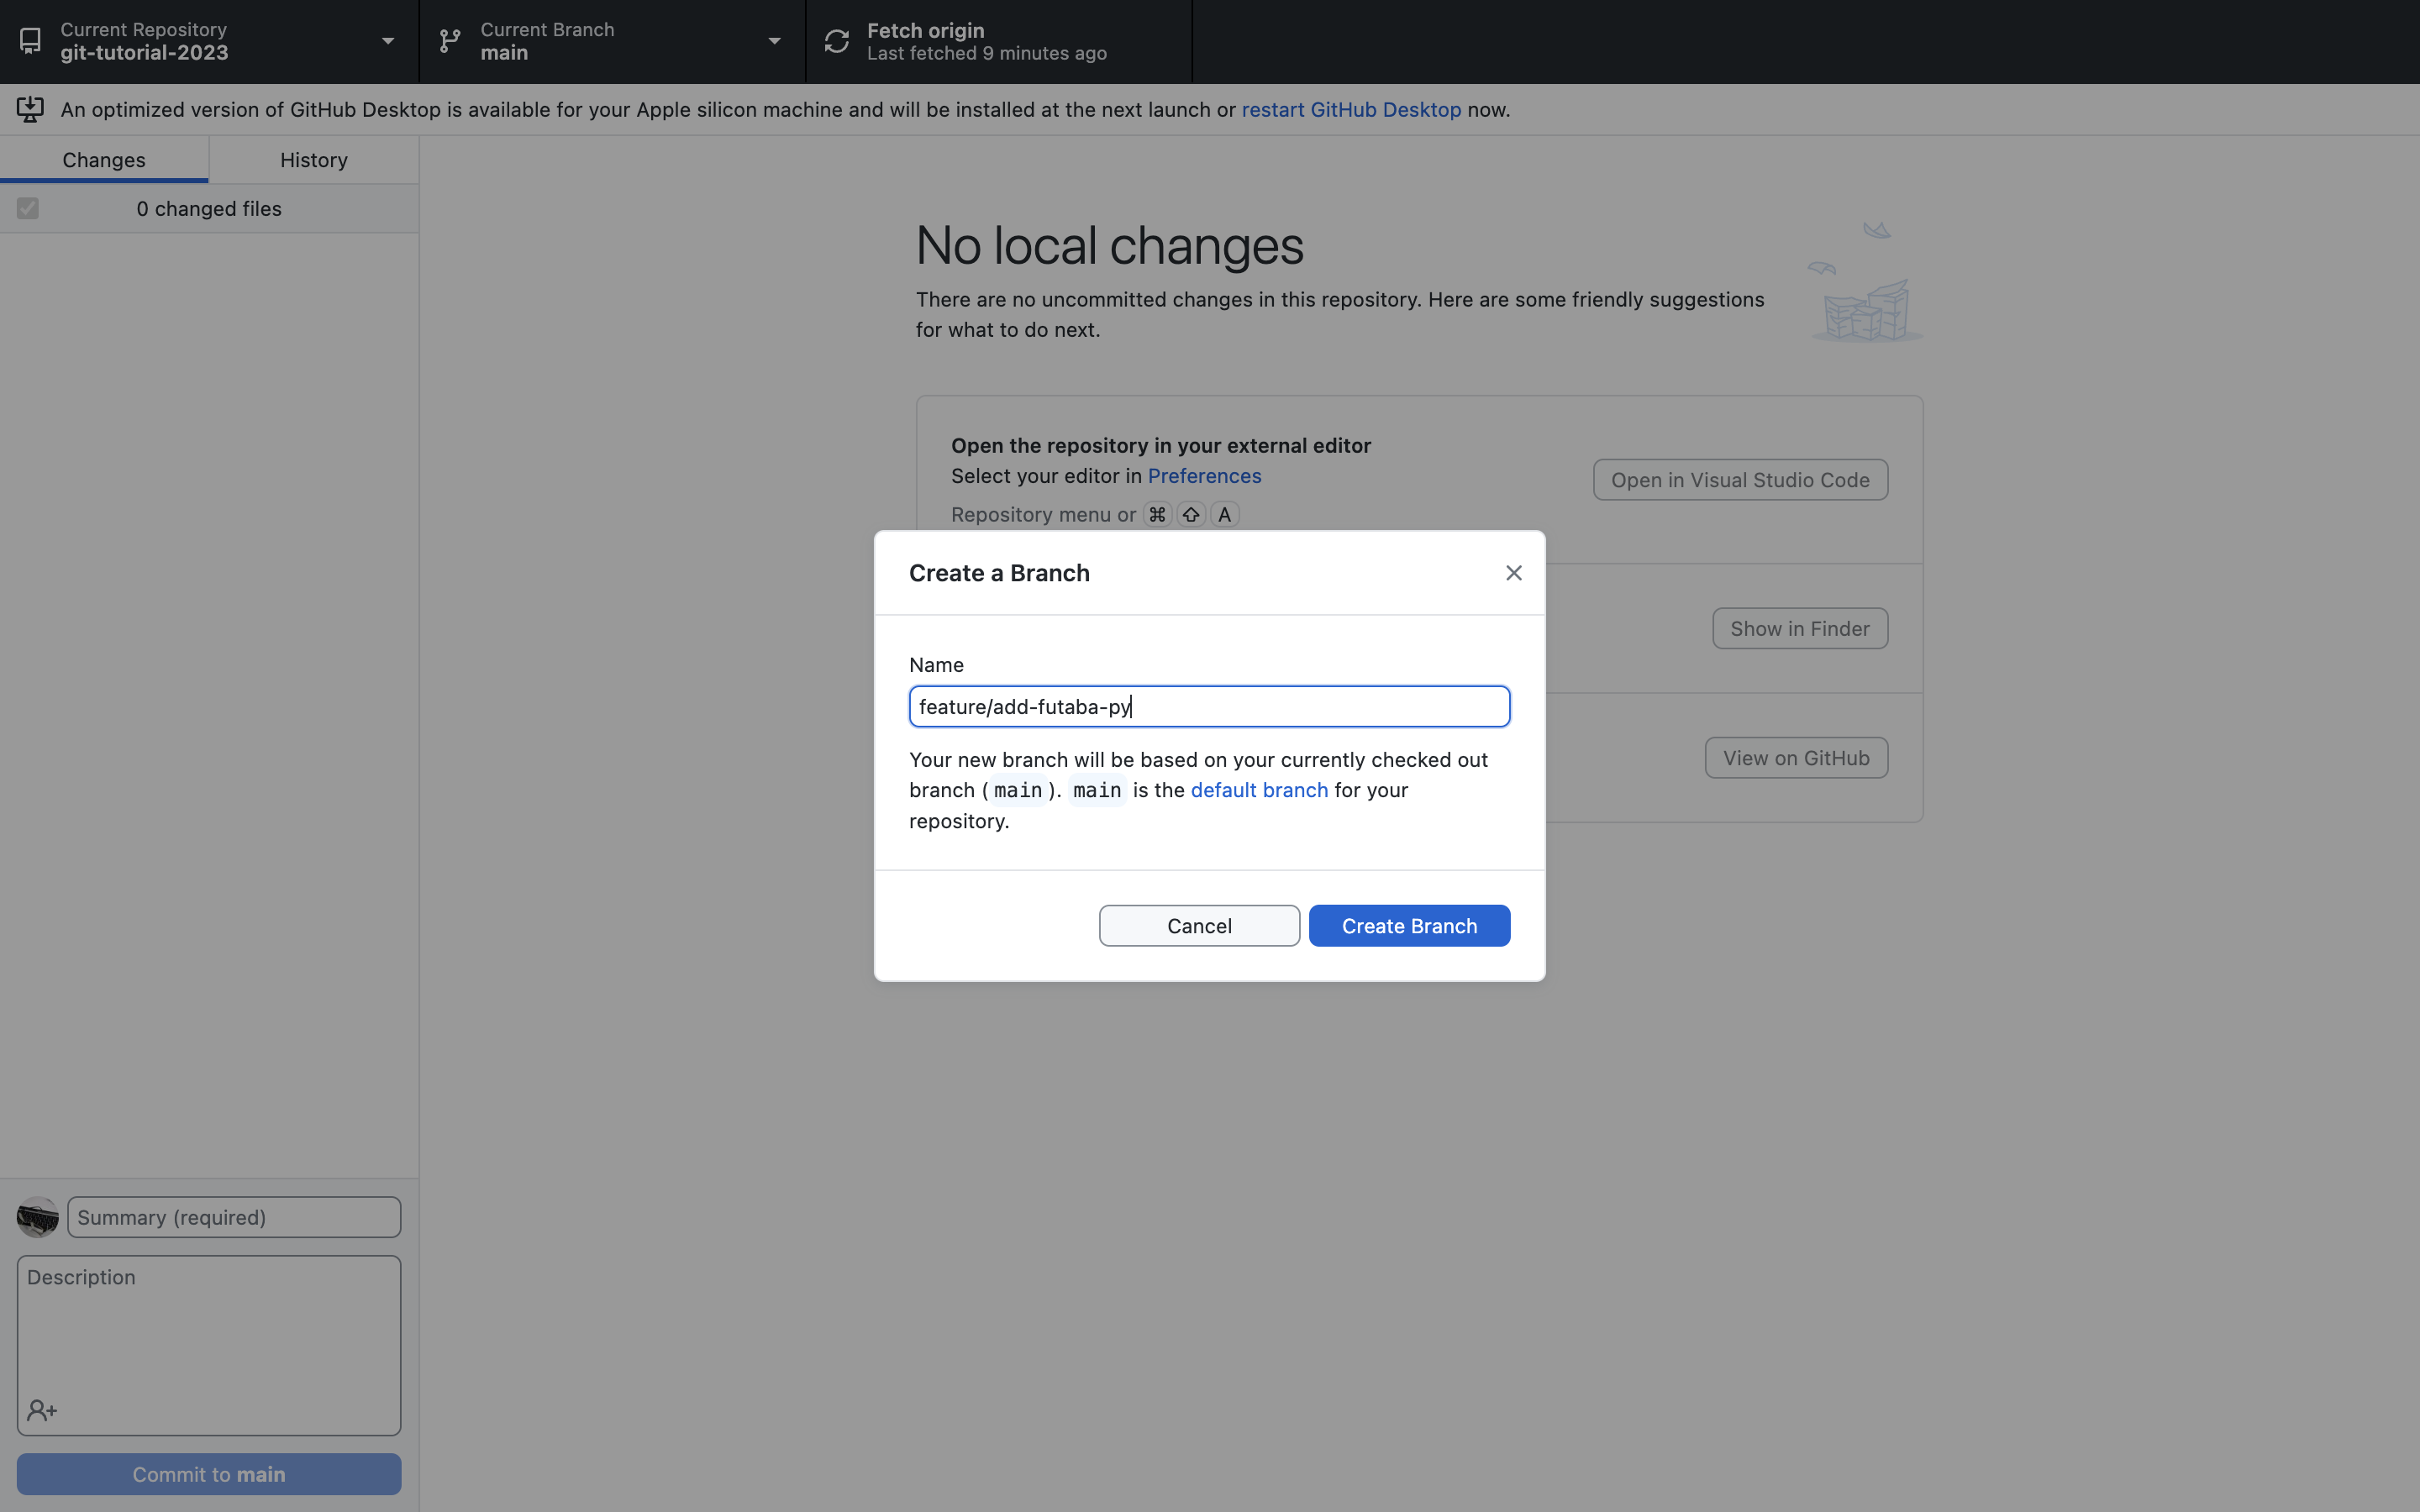Toggle the changed files checkbox

click(28, 208)
